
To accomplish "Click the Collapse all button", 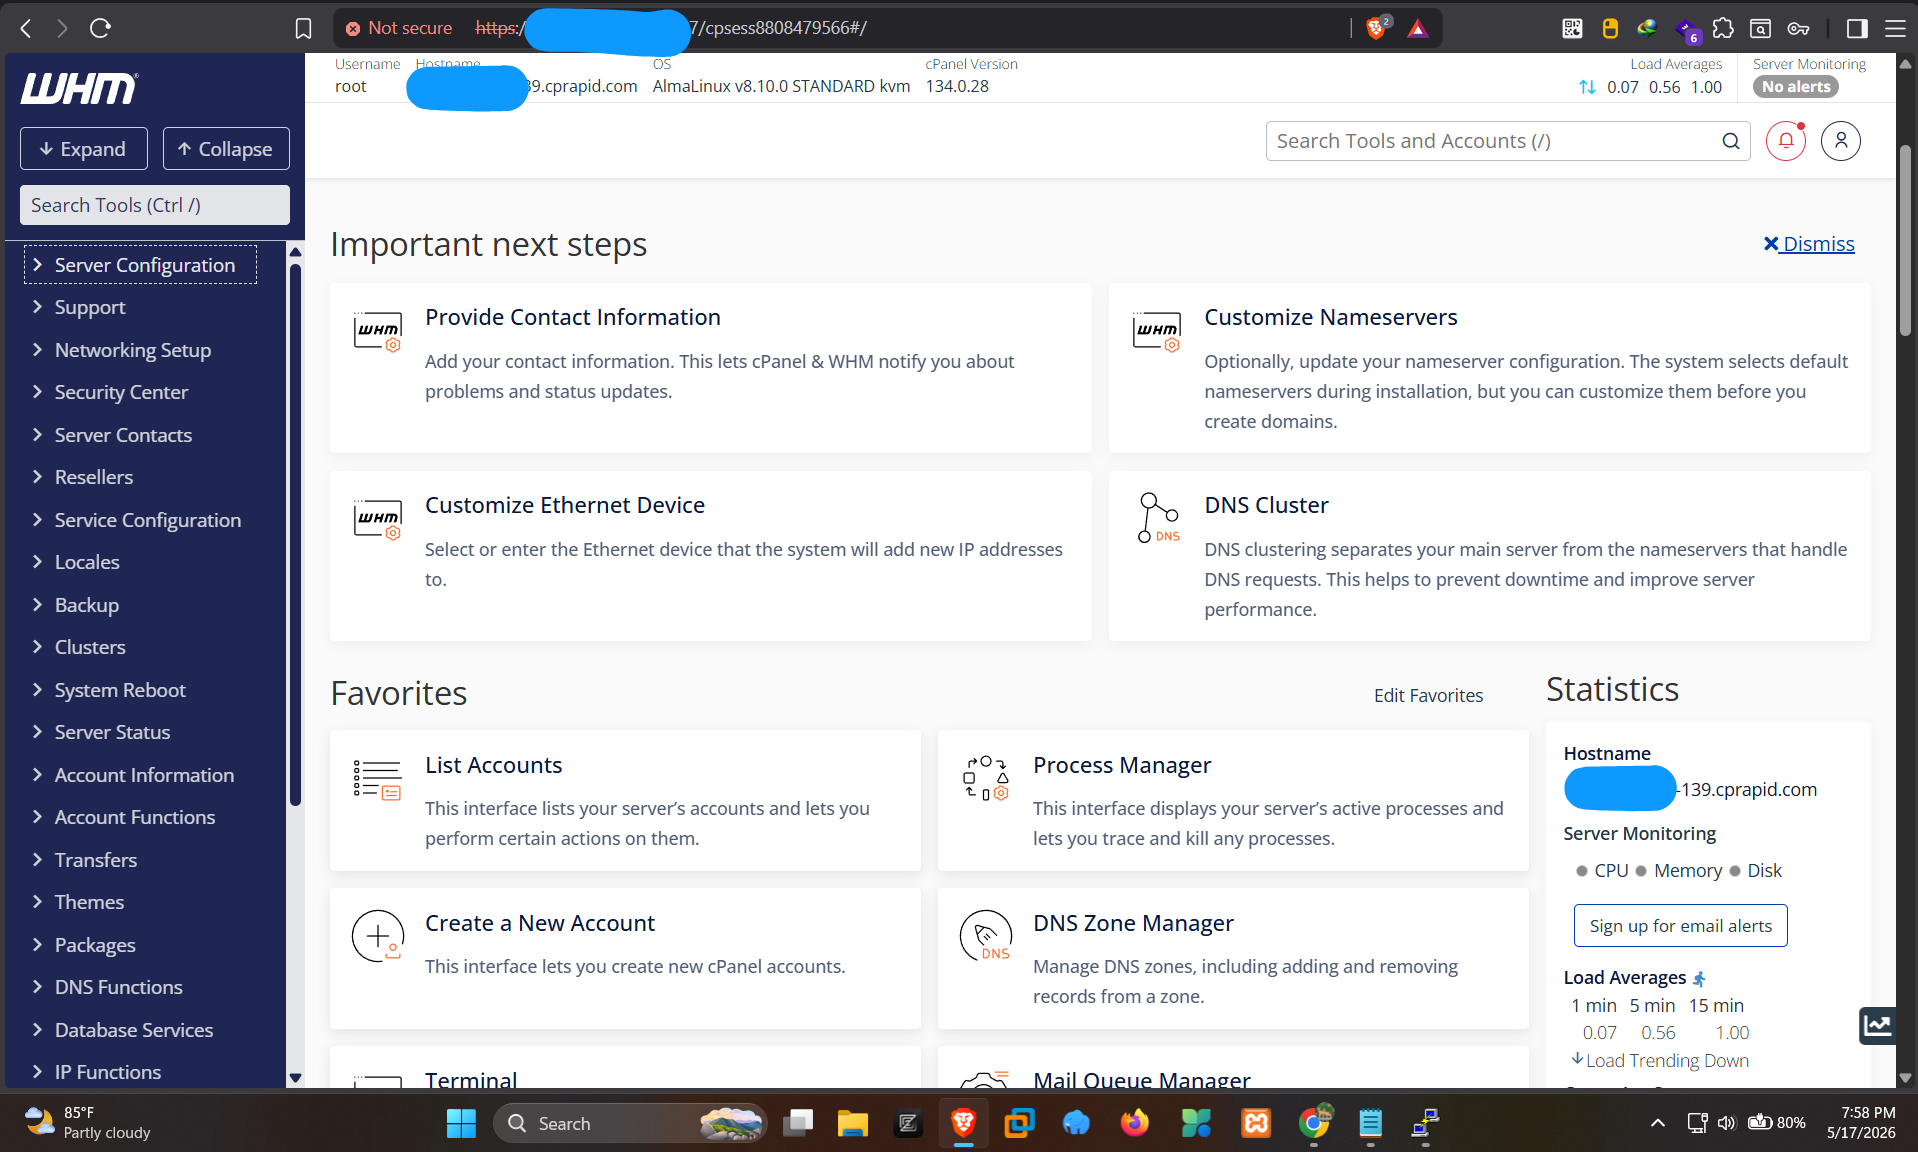I will (x=225, y=149).
